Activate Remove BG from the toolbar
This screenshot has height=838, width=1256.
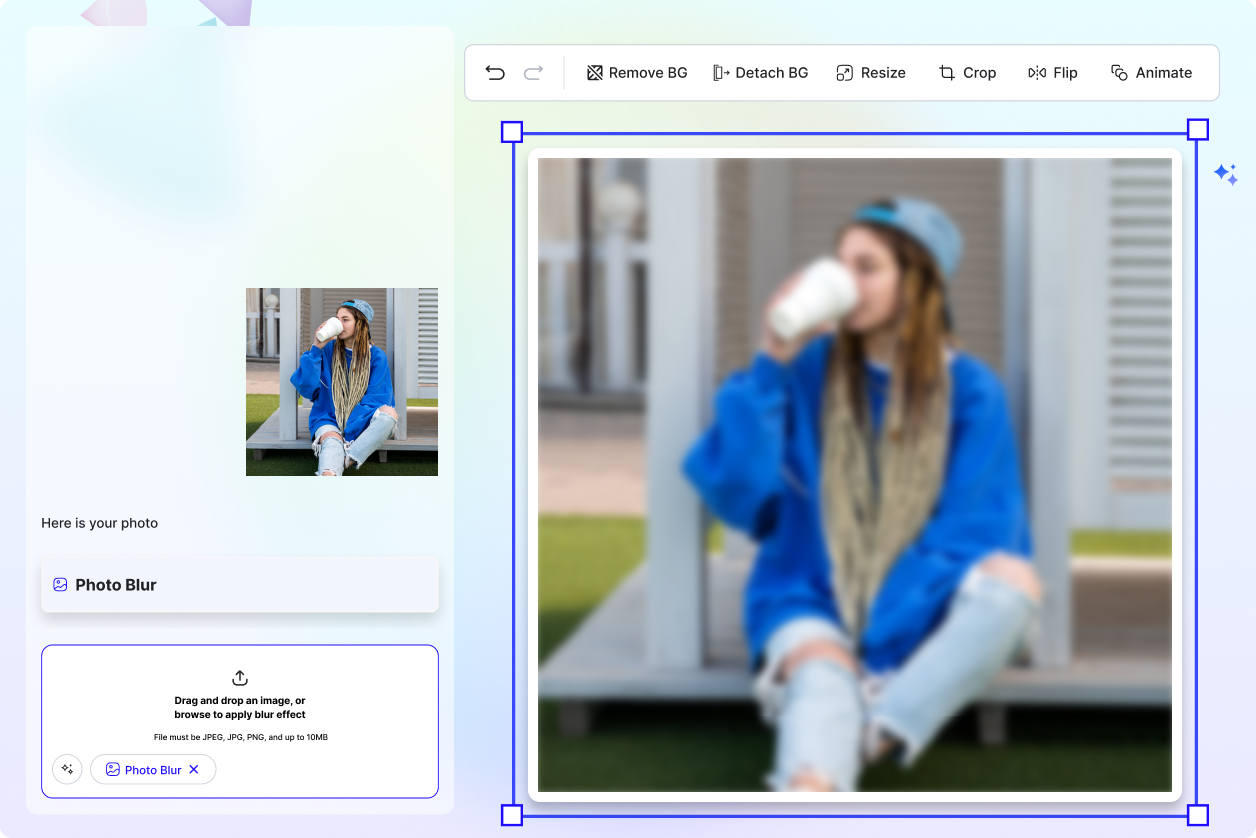637,72
